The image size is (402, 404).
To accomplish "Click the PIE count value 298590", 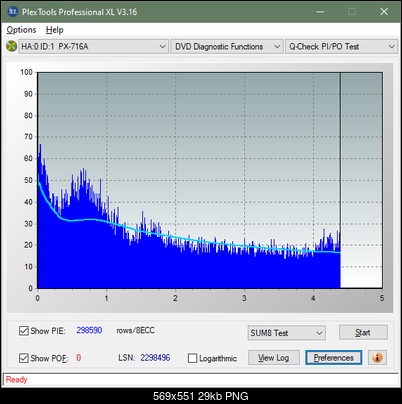I will 89,330.
